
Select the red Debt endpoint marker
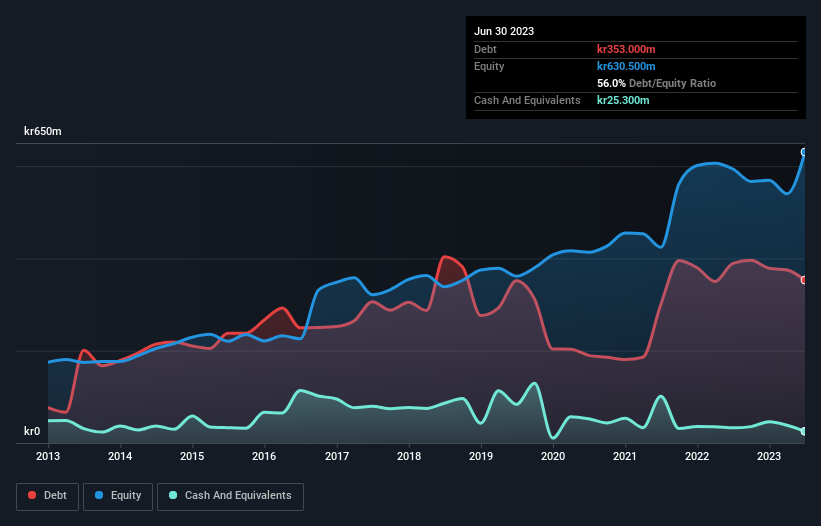click(x=804, y=281)
